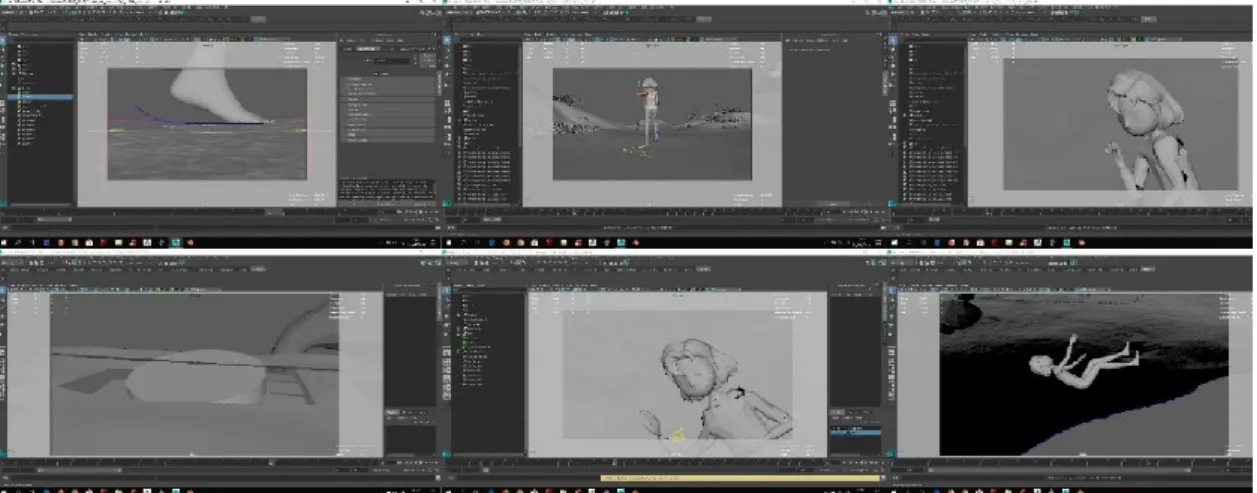Click the teal Maya icon in top-left screenshot taskbar

(x=176, y=242)
